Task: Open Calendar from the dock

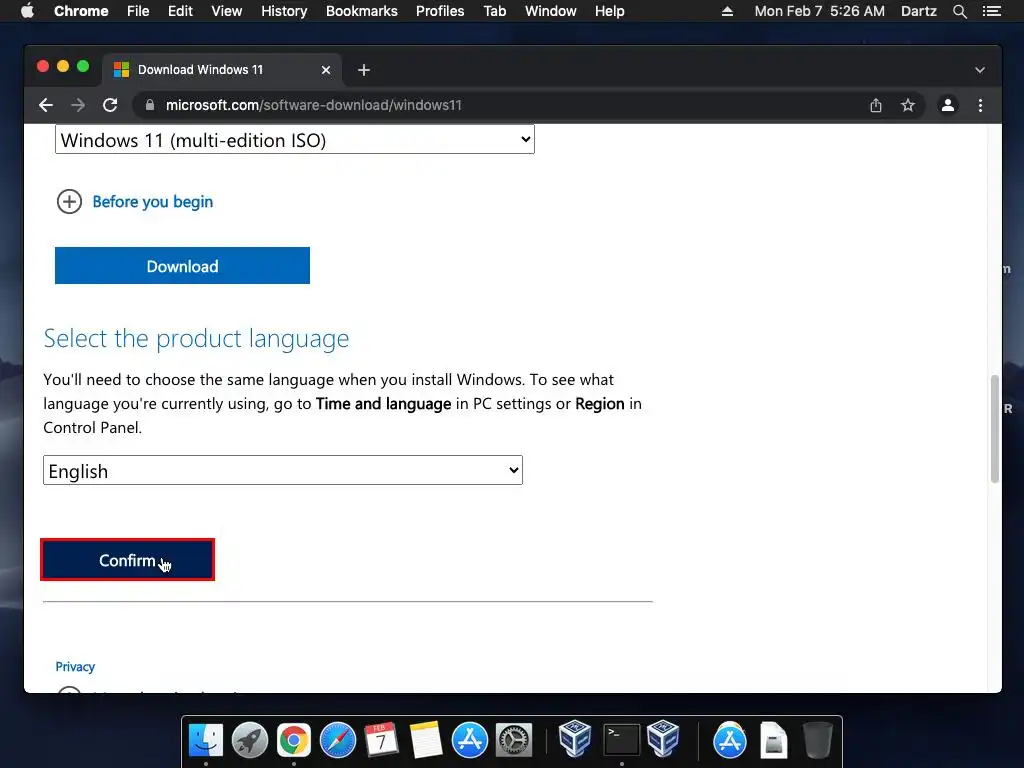Action: [x=381, y=740]
